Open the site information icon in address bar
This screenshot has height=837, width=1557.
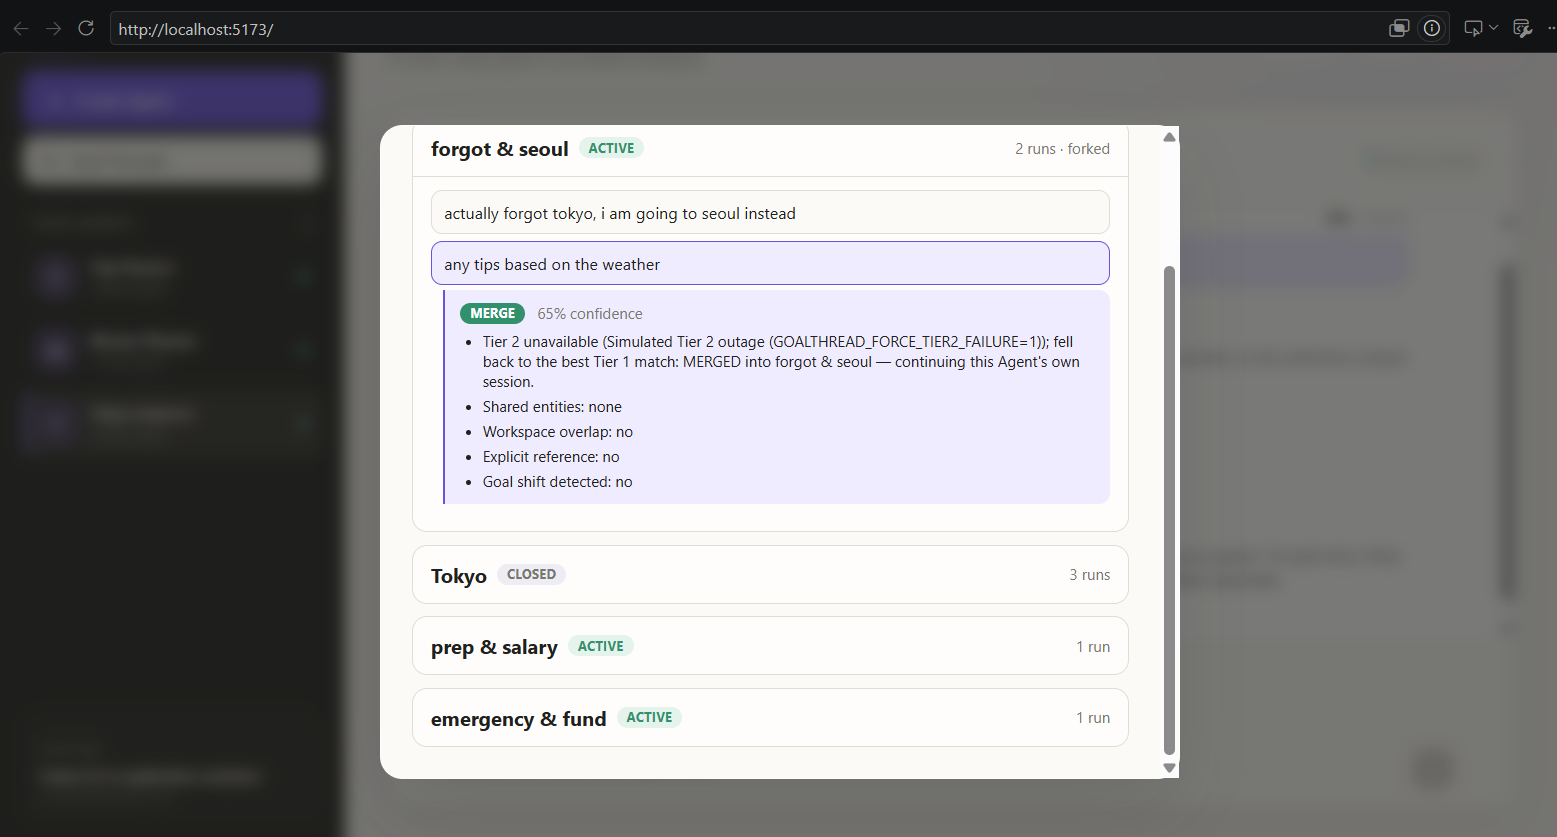pos(1432,28)
